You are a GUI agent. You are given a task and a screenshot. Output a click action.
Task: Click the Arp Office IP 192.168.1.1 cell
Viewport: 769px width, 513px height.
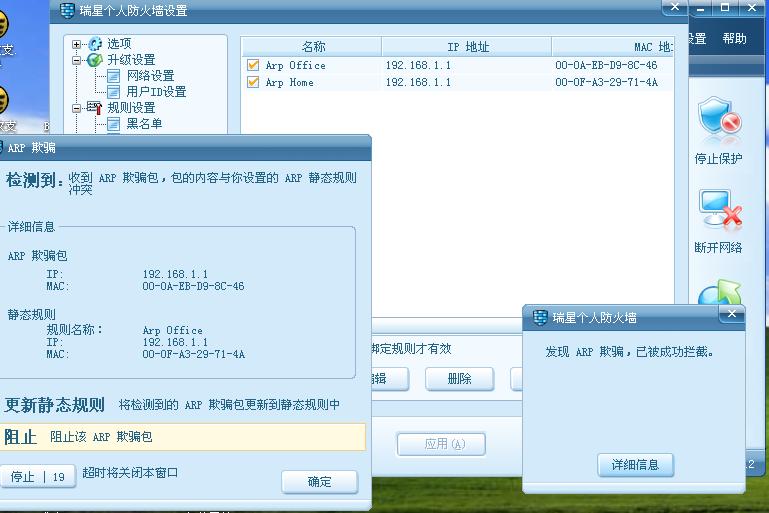click(x=418, y=65)
